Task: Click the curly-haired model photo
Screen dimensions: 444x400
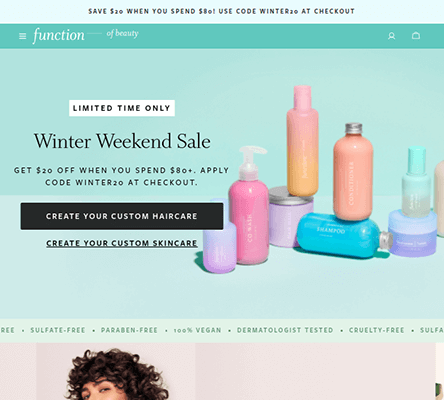Action: (116, 372)
